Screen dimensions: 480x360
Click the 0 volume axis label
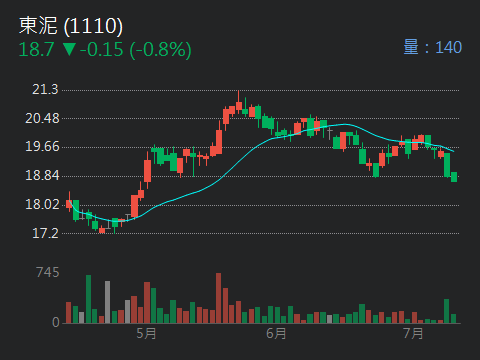click(x=56, y=322)
